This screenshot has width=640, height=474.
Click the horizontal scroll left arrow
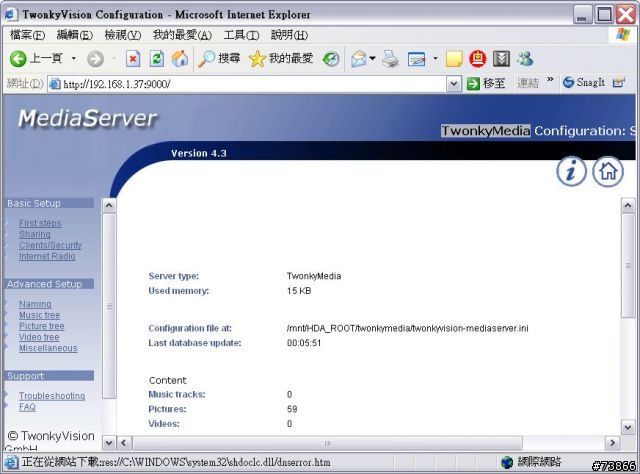coord(124,443)
